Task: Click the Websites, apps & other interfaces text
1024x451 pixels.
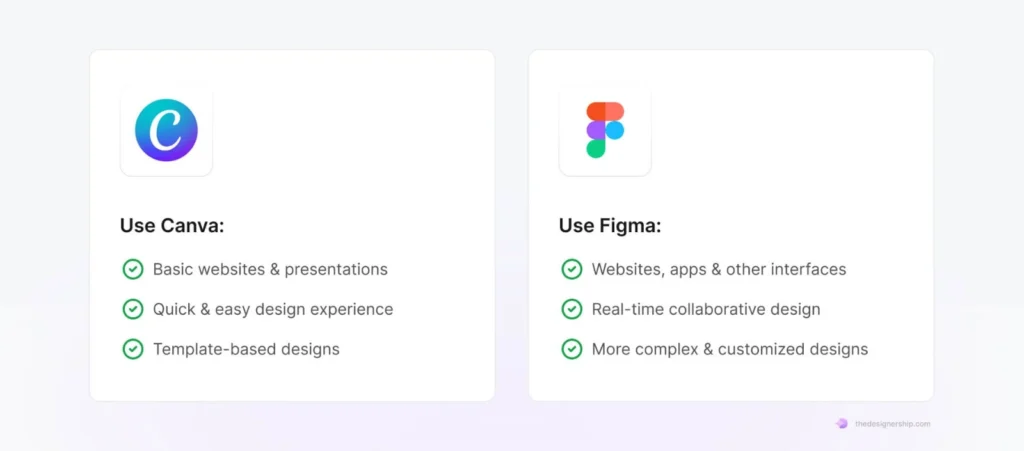Action: 719,269
